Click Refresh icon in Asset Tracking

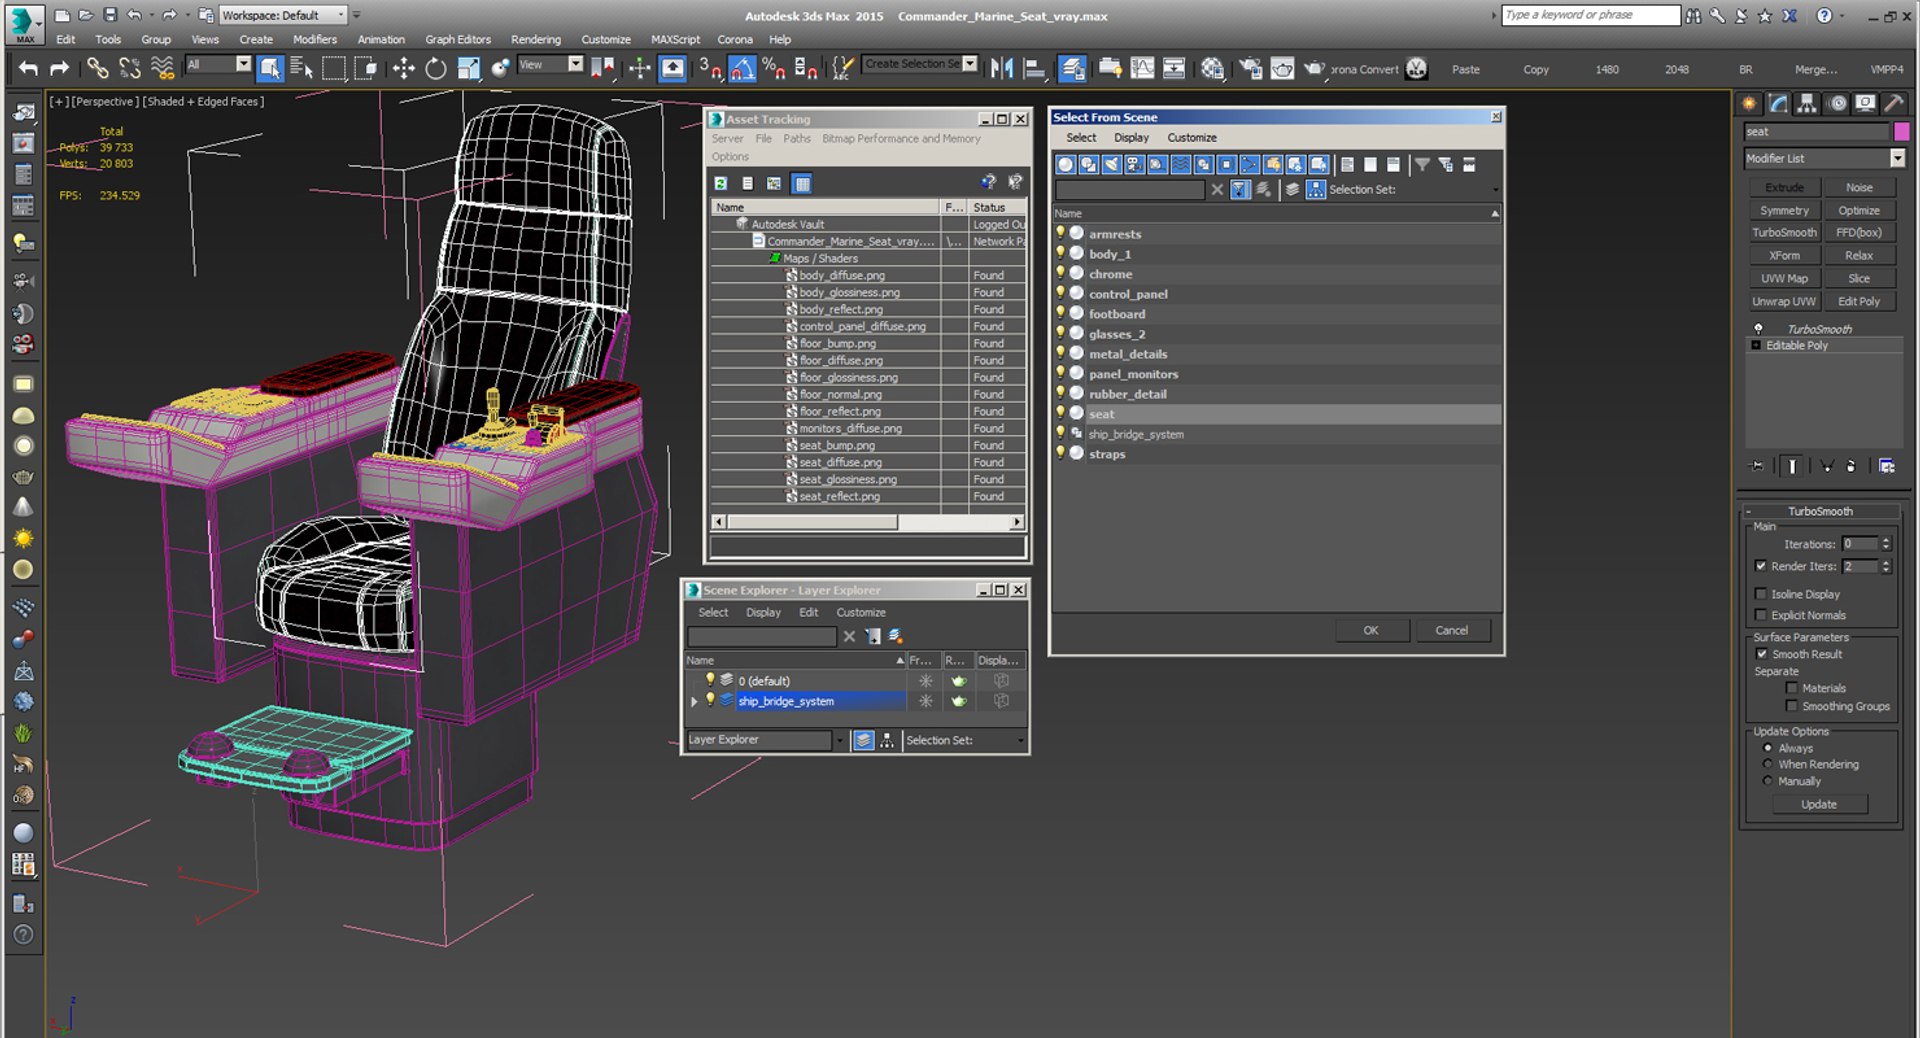[720, 183]
